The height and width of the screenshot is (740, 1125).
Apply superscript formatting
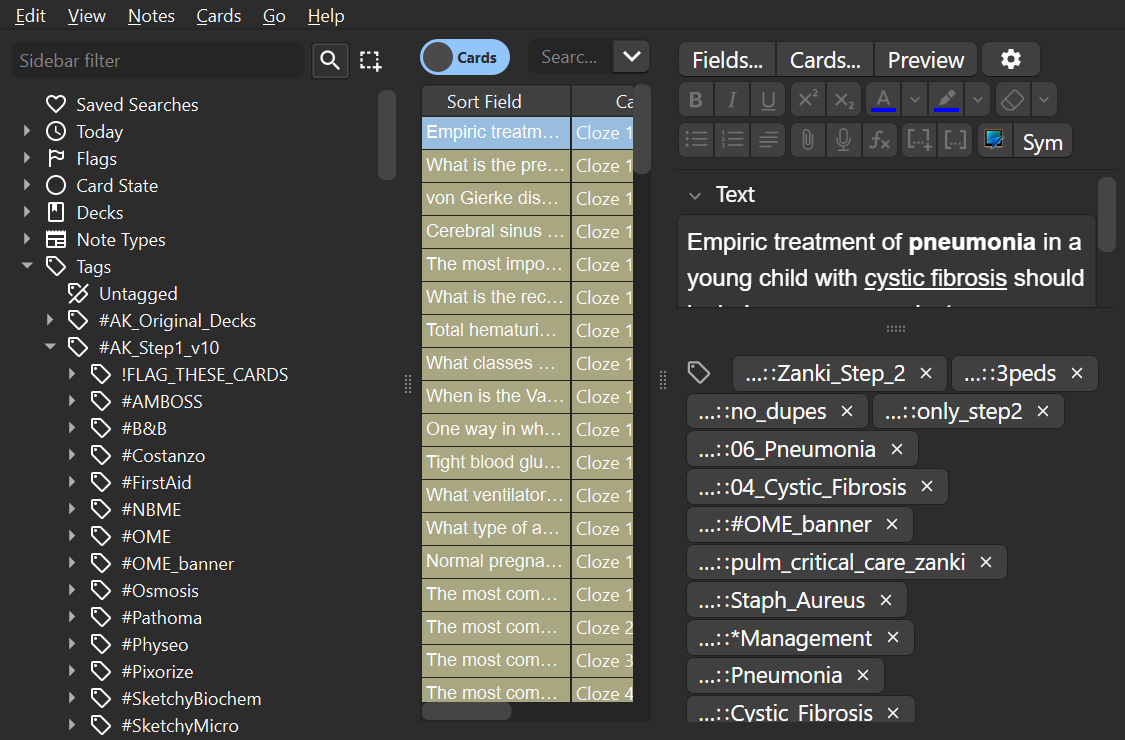[807, 100]
